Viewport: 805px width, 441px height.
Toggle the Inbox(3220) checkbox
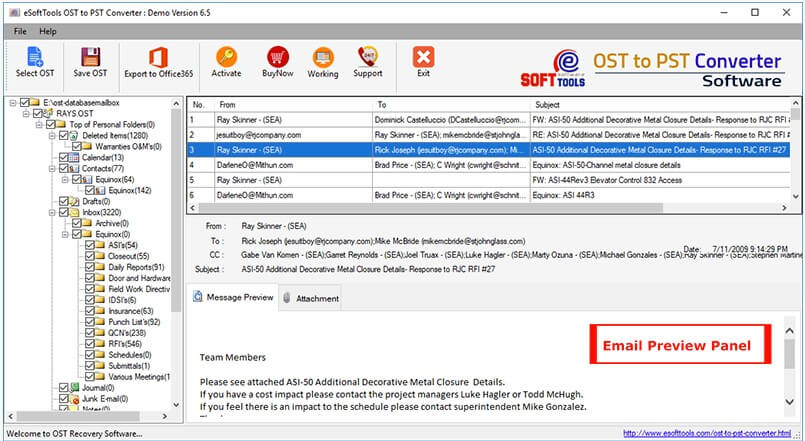click(x=63, y=212)
